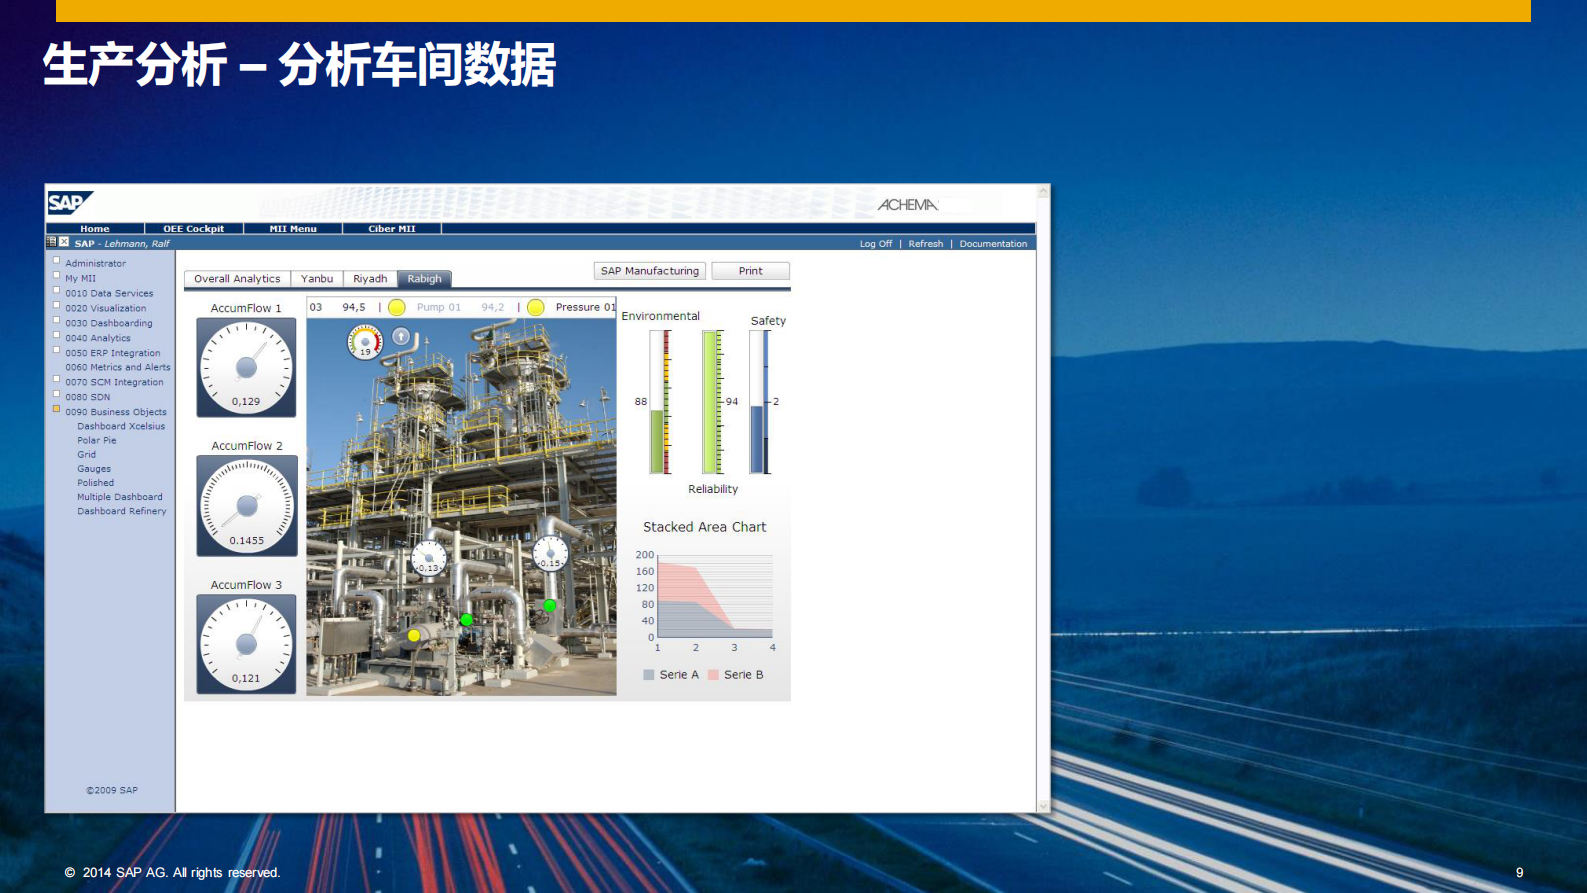Expand the 0050 ERP Integration node box
The image size is (1587, 893).
(x=57, y=350)
